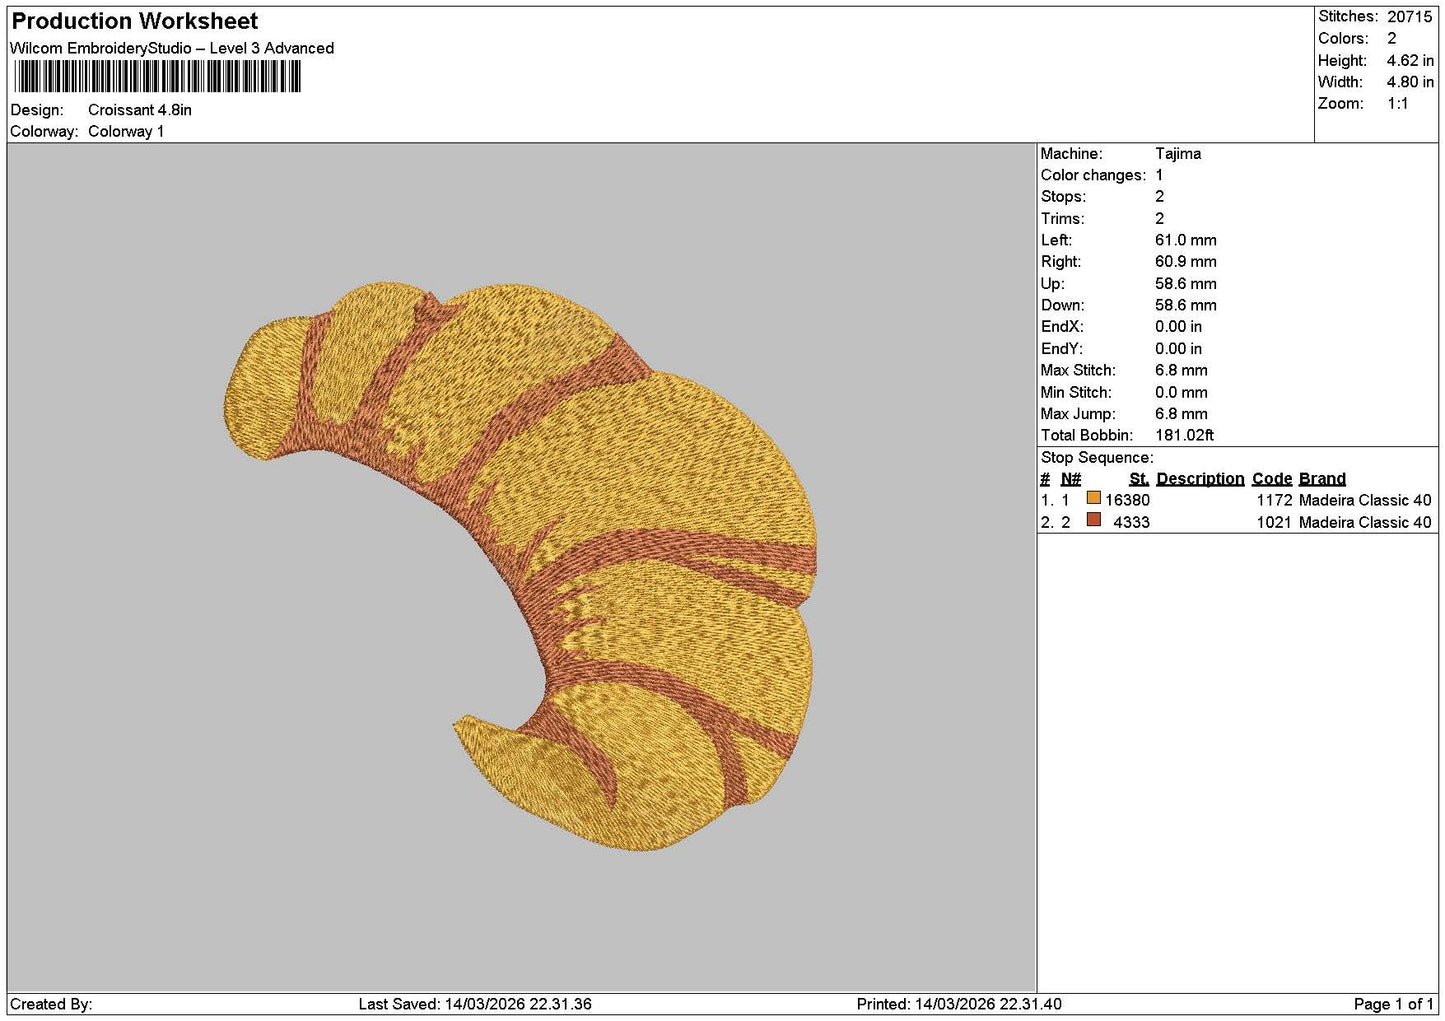Click the height value '4.62 in'

pyautogui.click(x=1410, y=60)
